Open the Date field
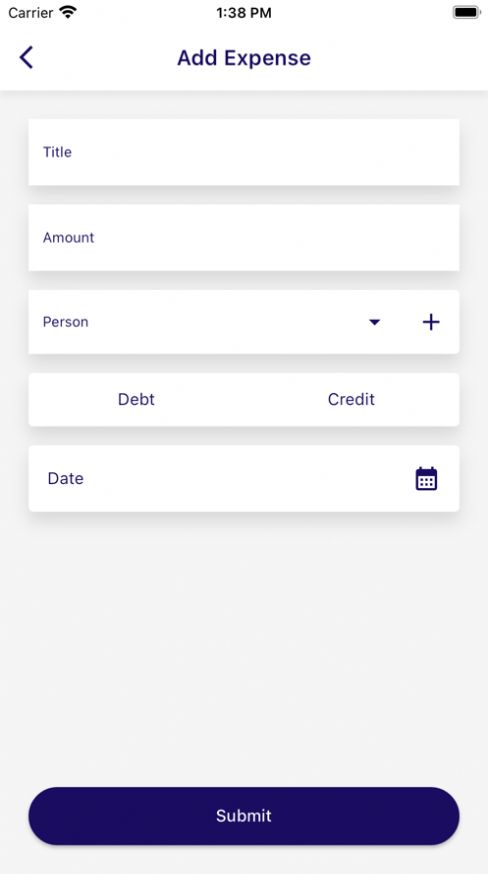The height and width of the screenshot is (874, 488). tap(244, 478)
